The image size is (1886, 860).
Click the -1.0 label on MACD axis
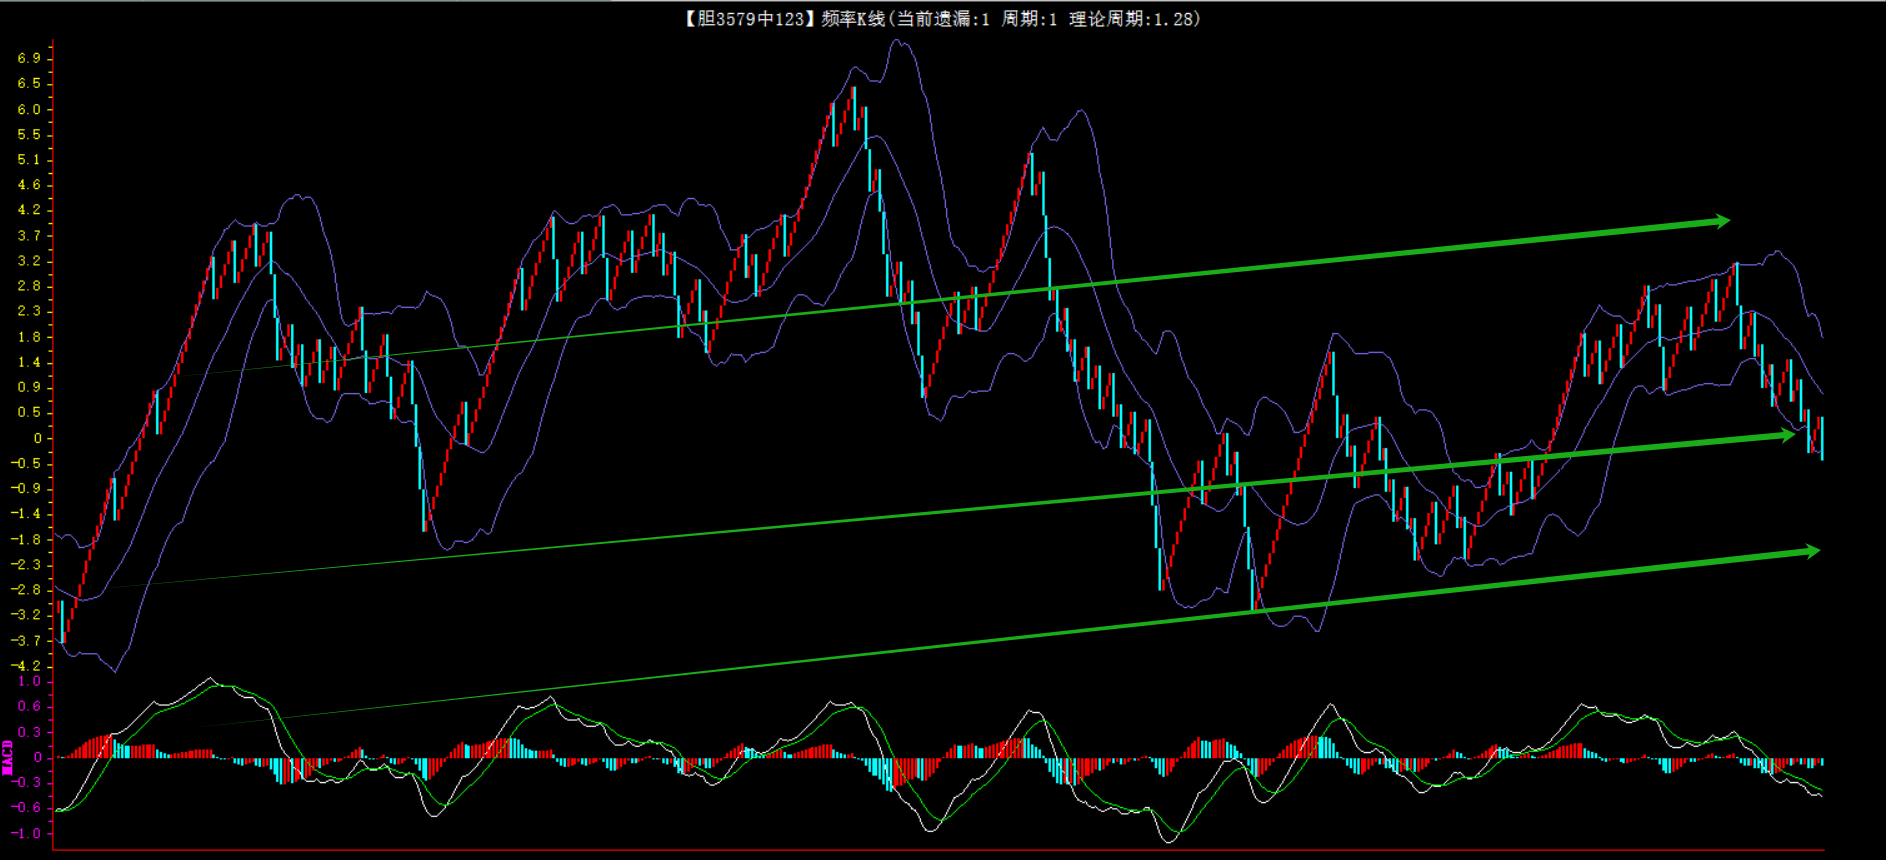tap(27, 833)
